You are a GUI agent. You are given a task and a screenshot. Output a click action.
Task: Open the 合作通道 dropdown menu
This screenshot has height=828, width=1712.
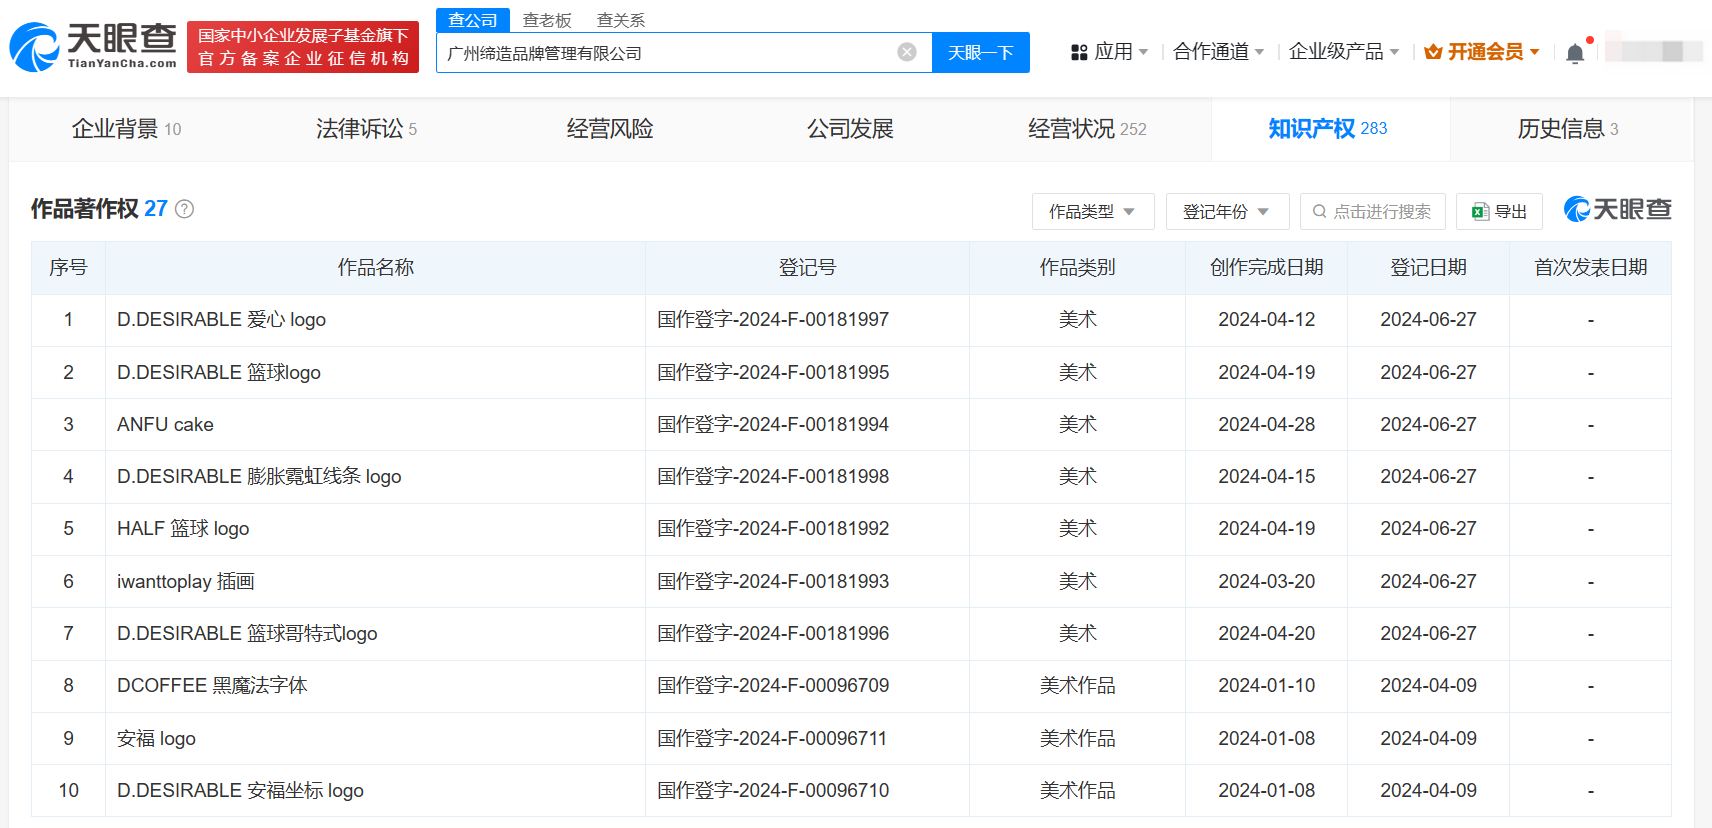click(x=1219, y=51)
